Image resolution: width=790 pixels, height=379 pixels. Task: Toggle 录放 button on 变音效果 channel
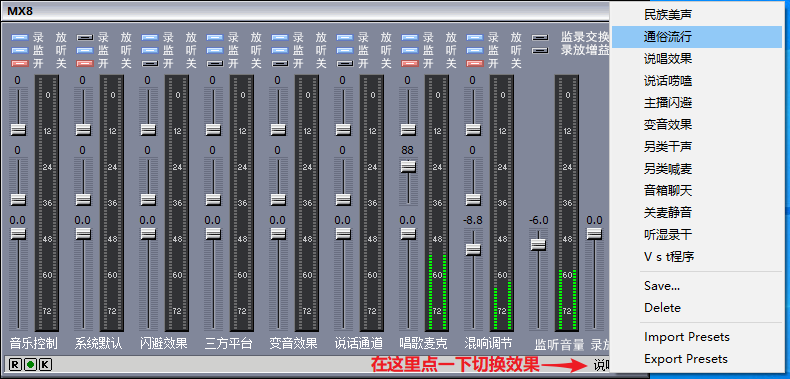tap(280, 37)
